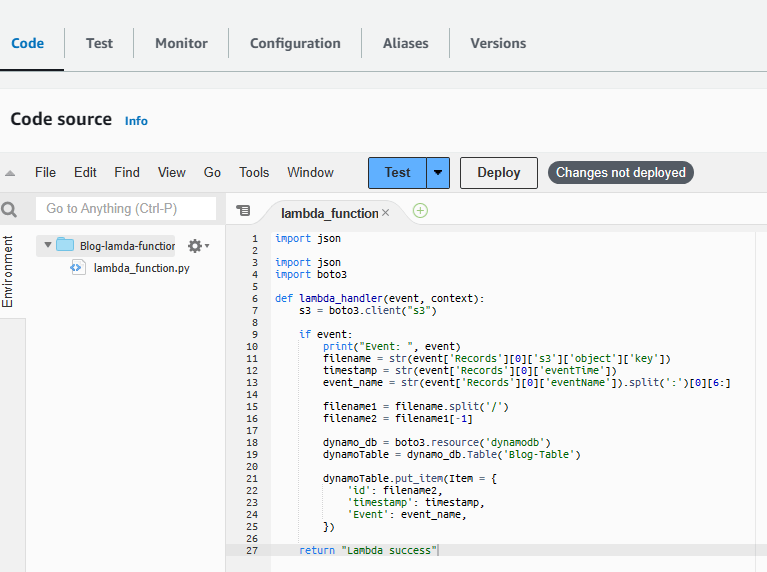Open the folder settings gear menu

click(x=195, y=245)
